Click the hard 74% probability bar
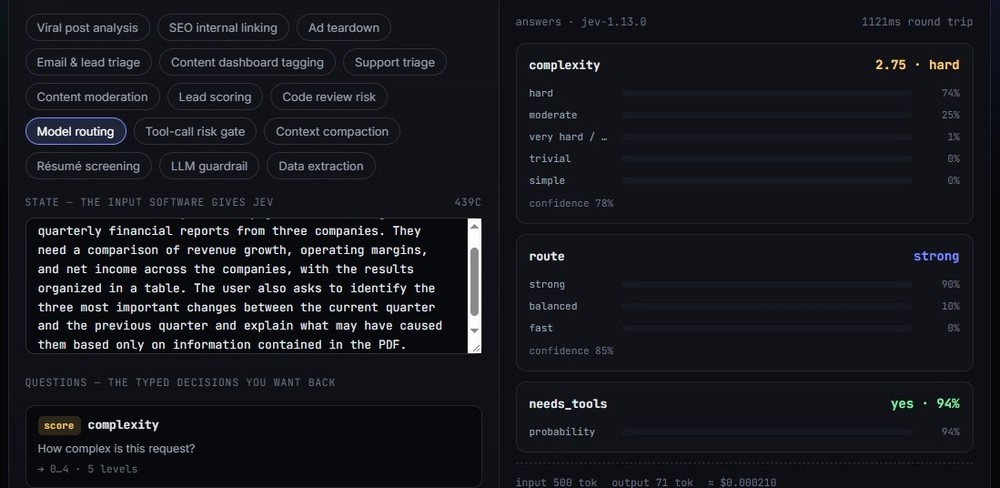Image resolution: width=1000 pixels, height=488 pixels. pos(767,93)
